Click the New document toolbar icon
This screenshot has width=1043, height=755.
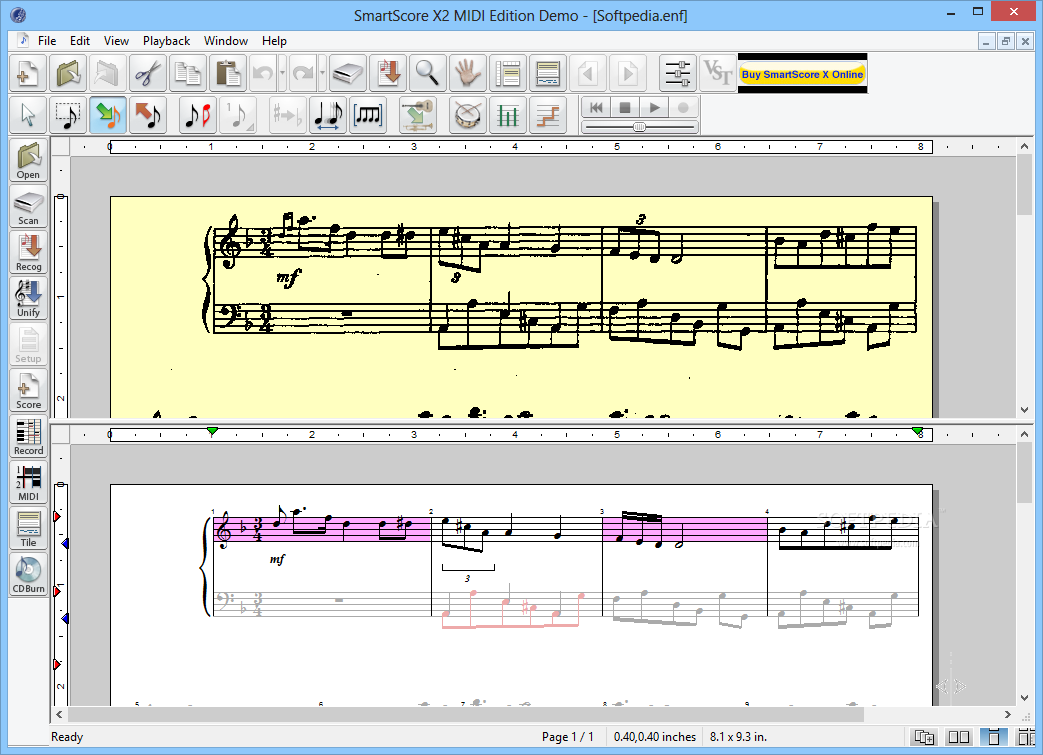[28, 73]
